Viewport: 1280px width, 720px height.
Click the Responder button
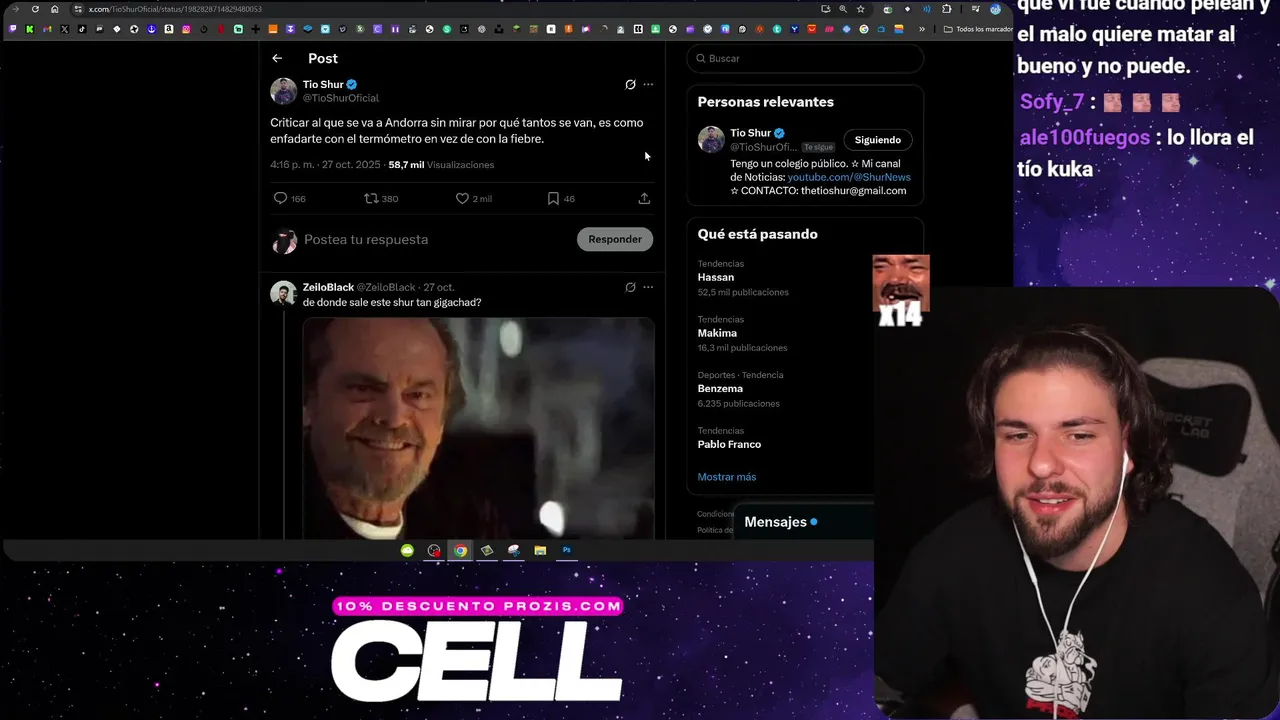coord(615,239)
